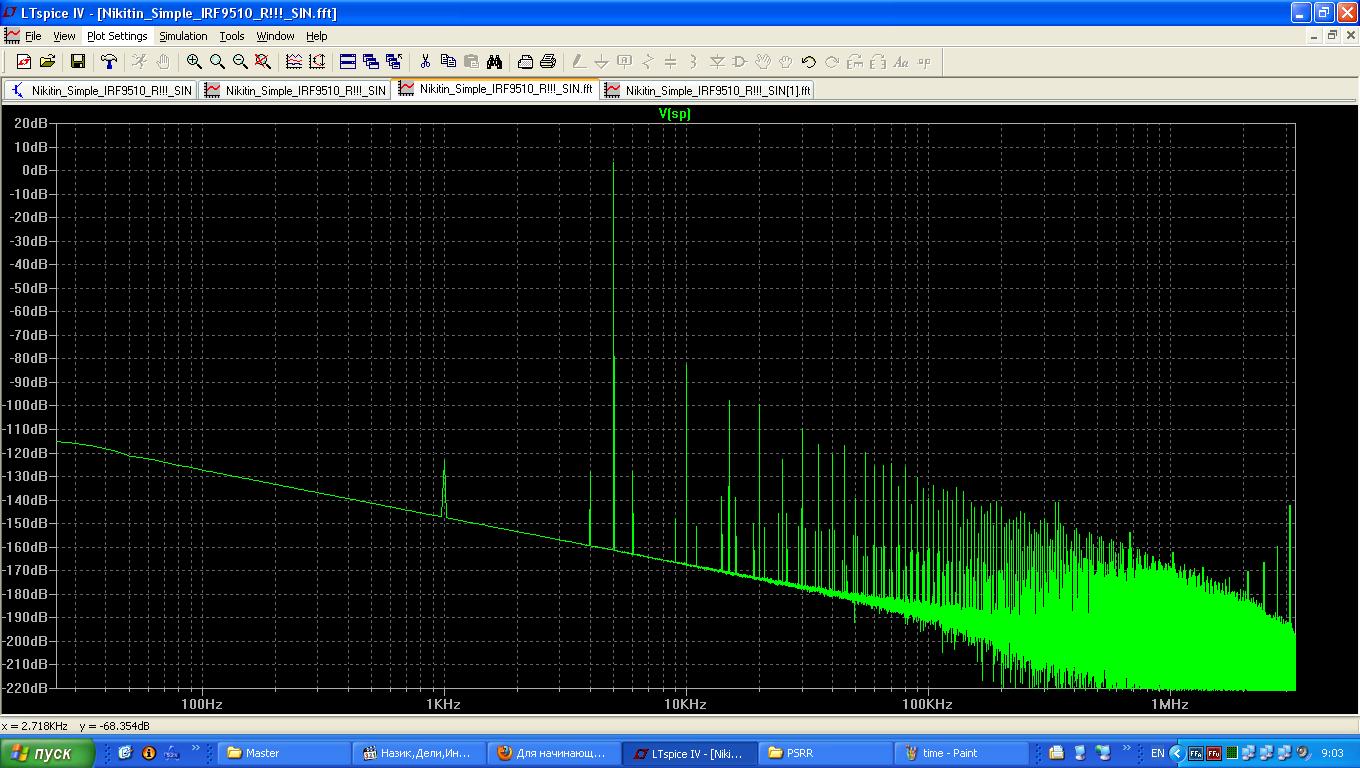This screenshot has width=1360, height=768.
Task: Click the 1KHz horizontal axis label
Action: 443,704
